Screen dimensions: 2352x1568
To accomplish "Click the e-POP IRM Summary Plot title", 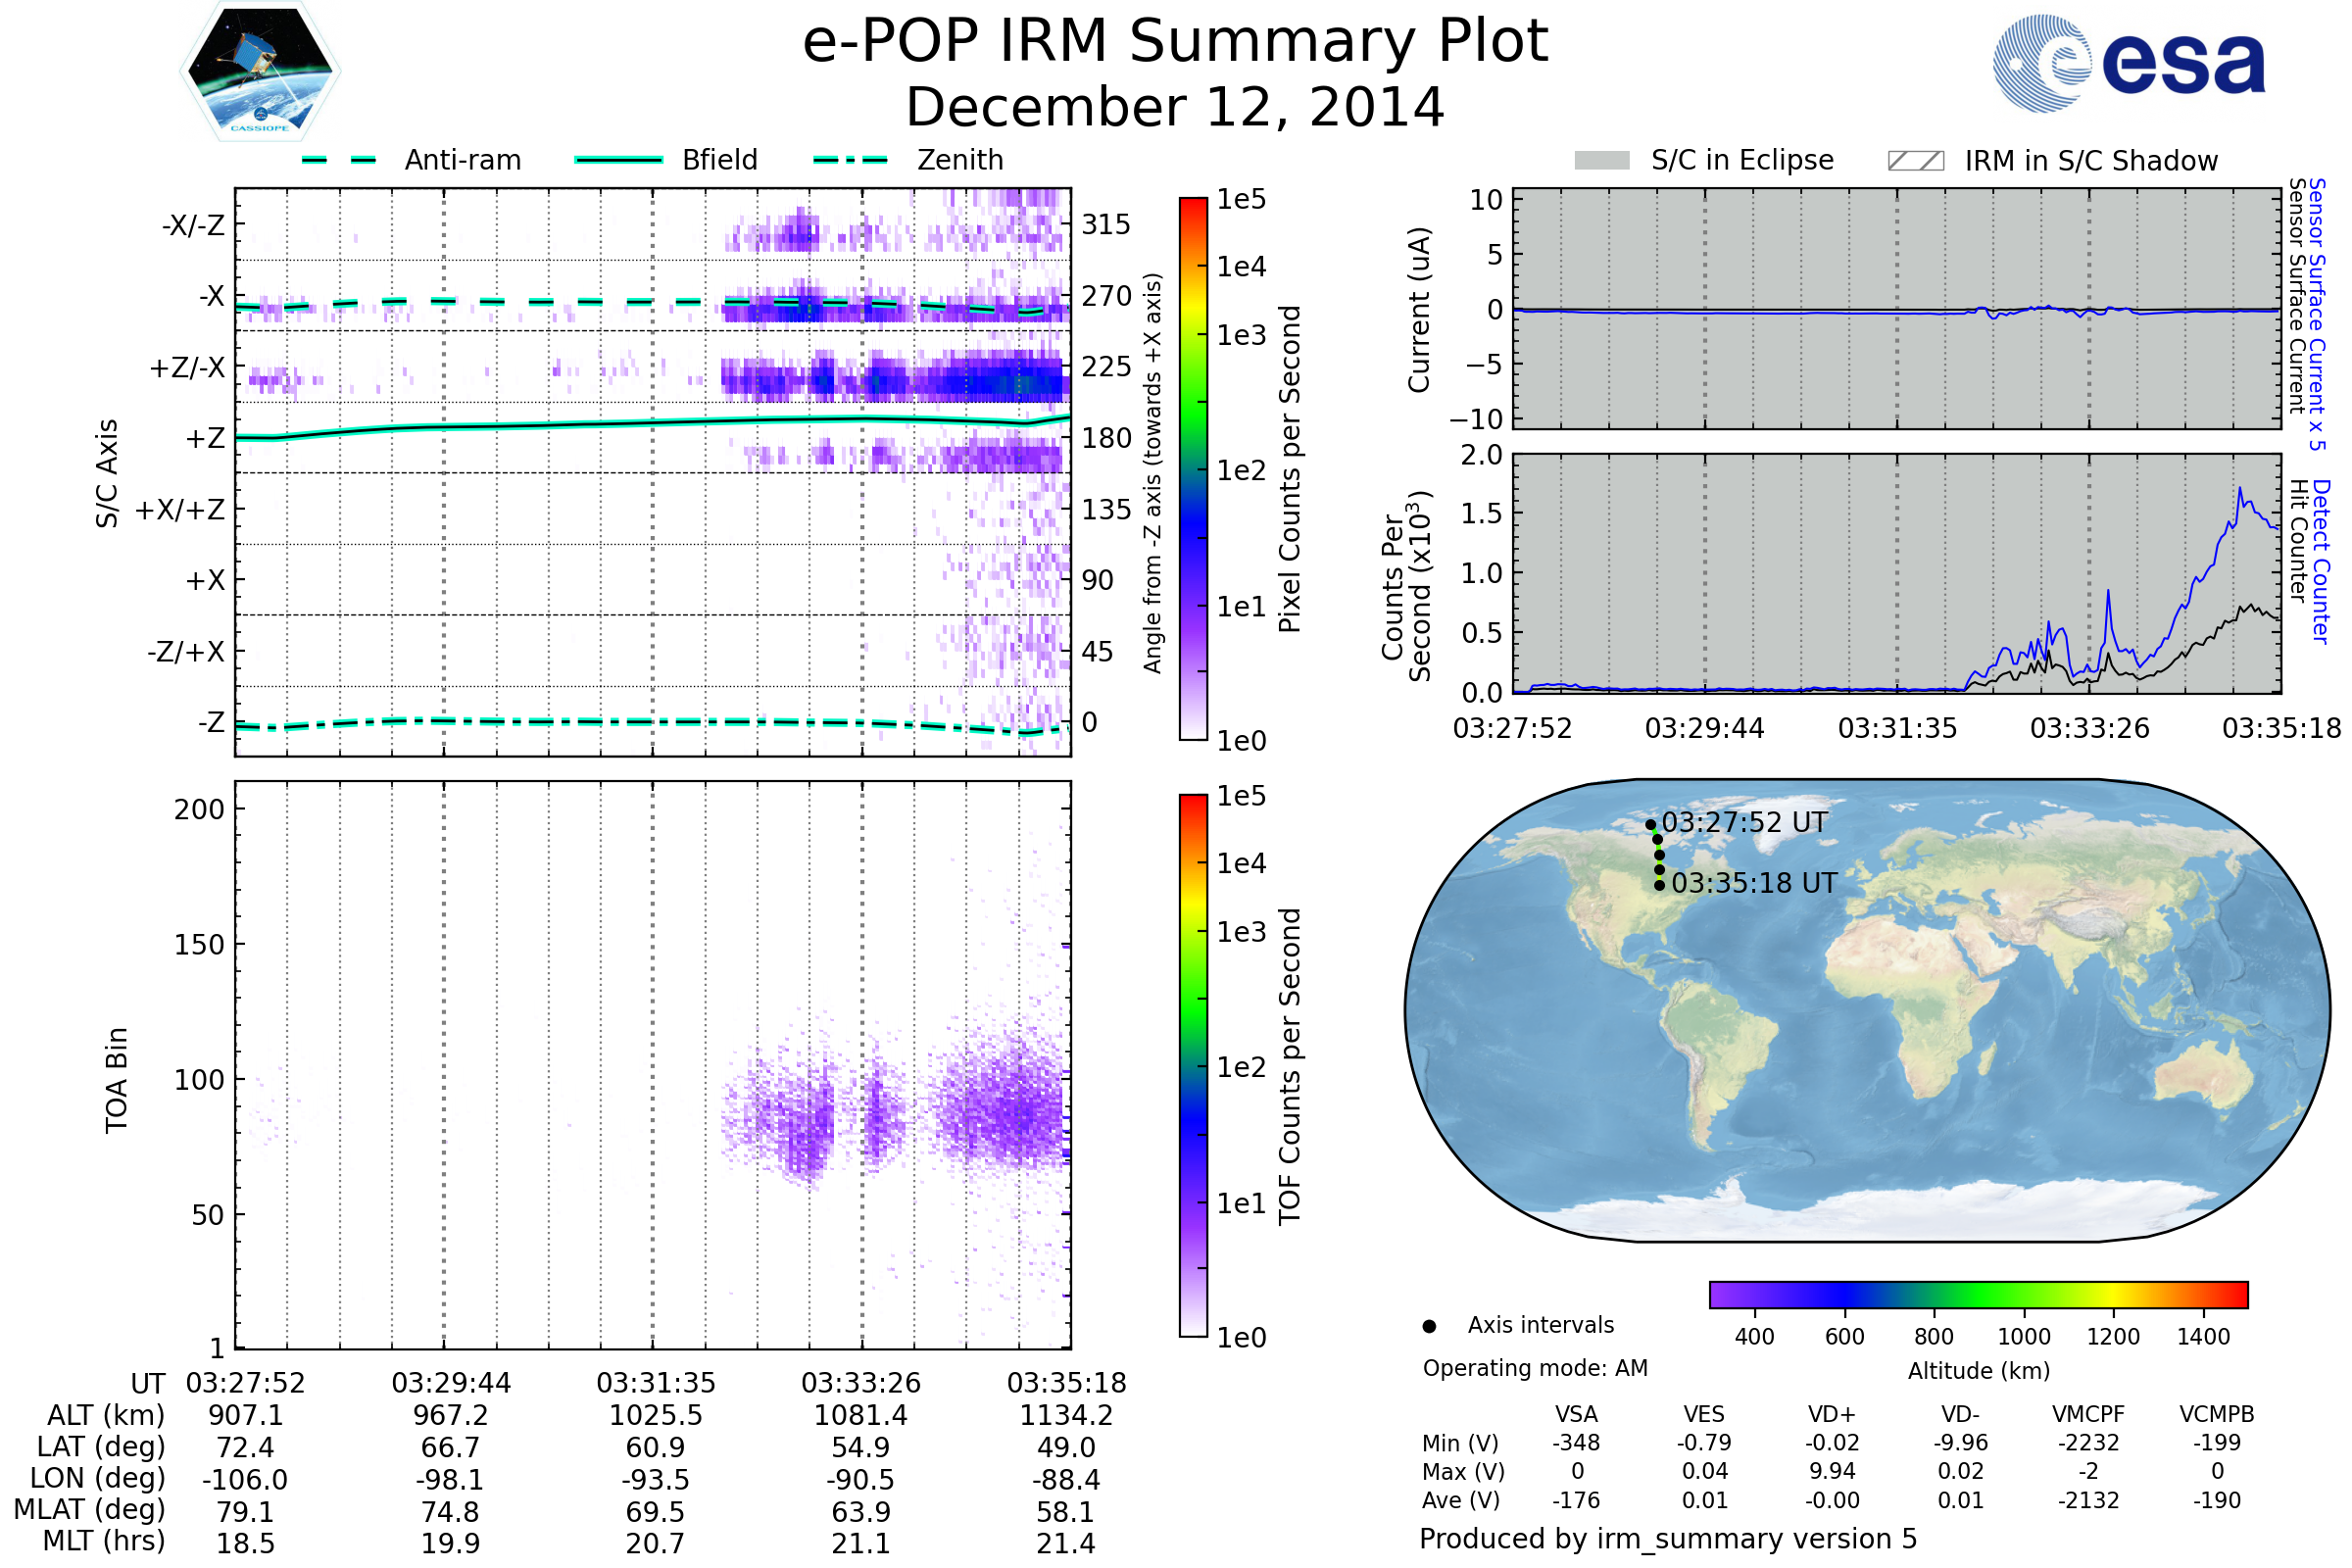I will [1175, 42].
